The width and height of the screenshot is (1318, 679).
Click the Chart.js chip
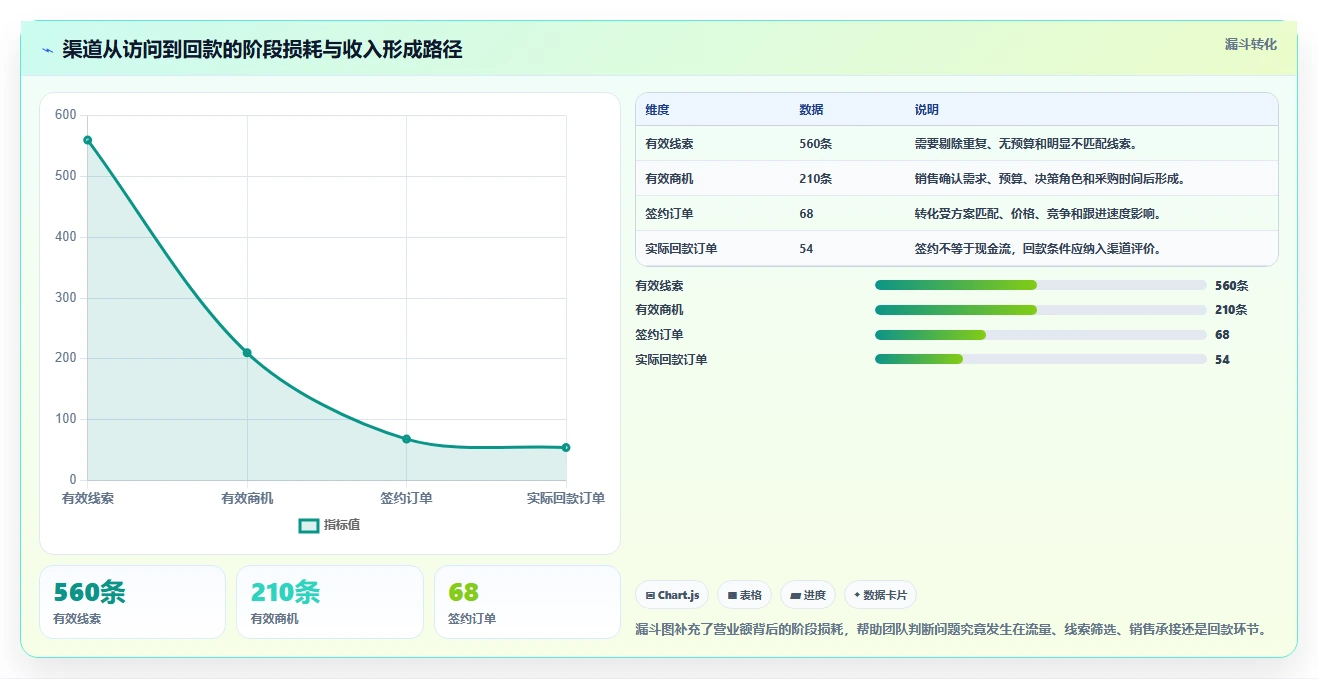tap(672, 595)
